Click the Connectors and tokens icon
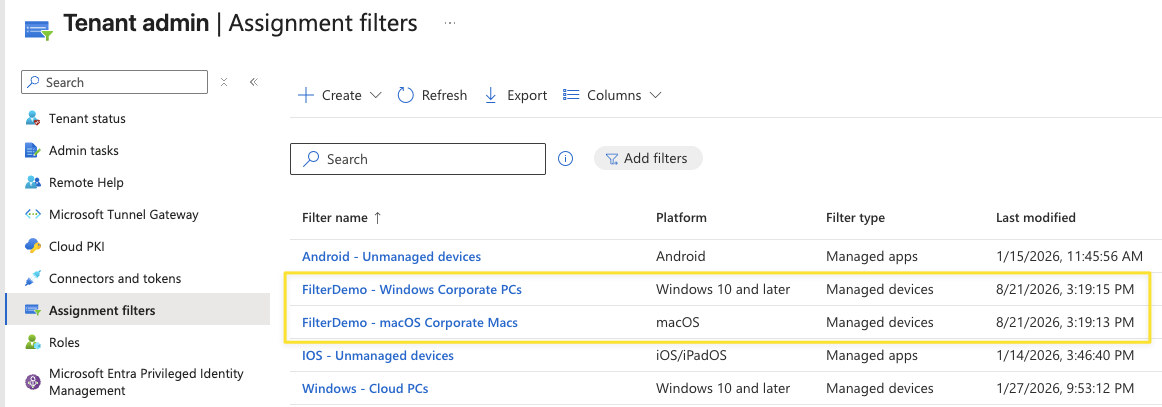 tap(33, 279)
